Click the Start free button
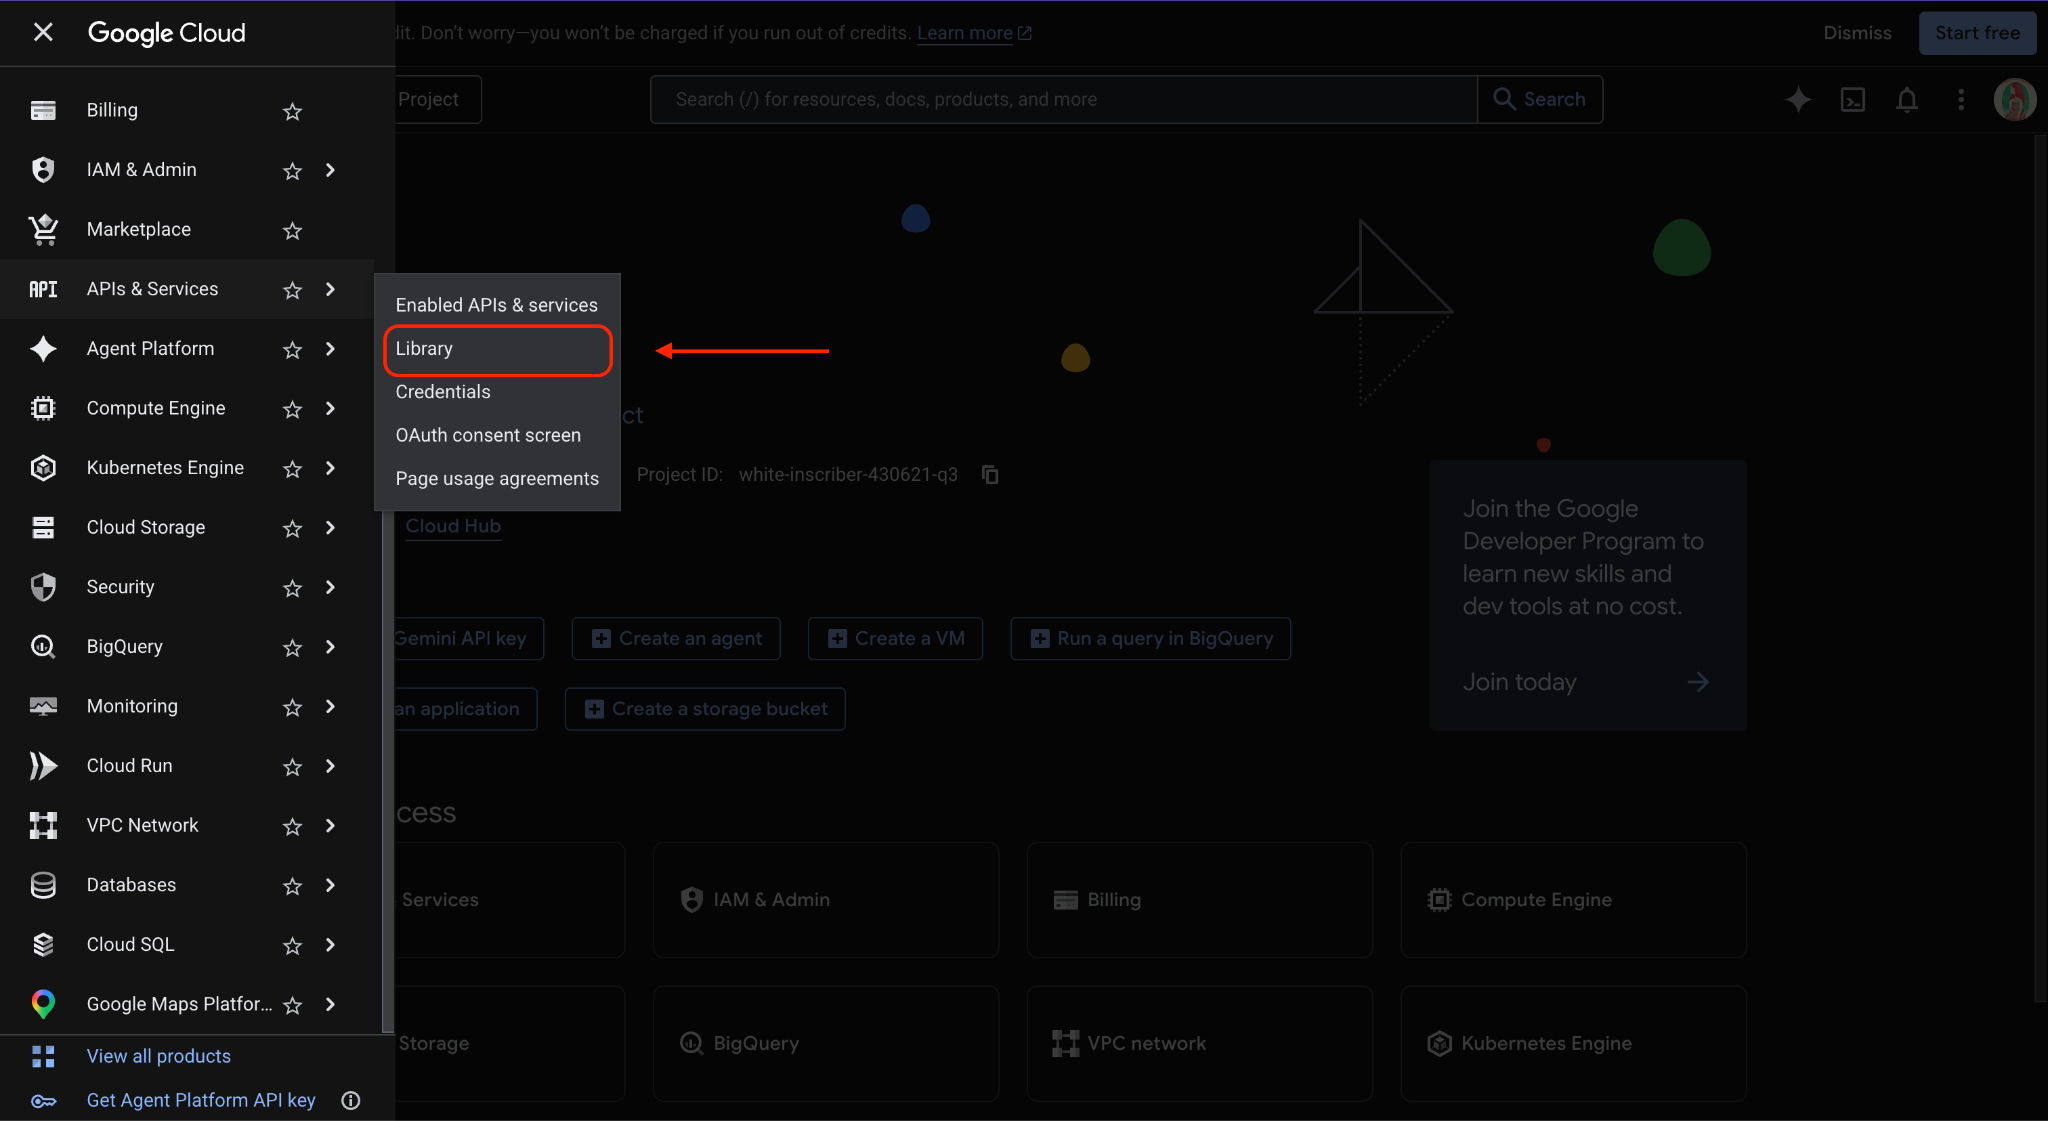The height and width of the screenshot is (1121, 2048). (1977, 33)
